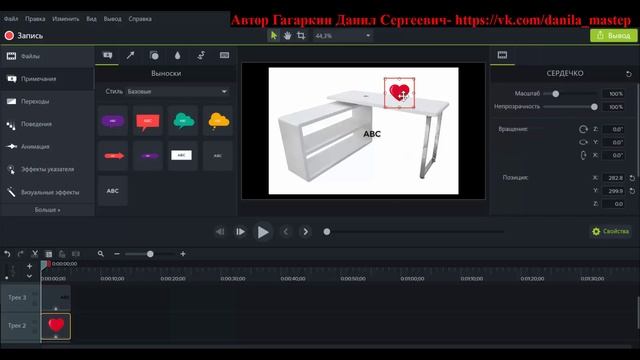Select the arrows and lines tab icon

[130, 56]
